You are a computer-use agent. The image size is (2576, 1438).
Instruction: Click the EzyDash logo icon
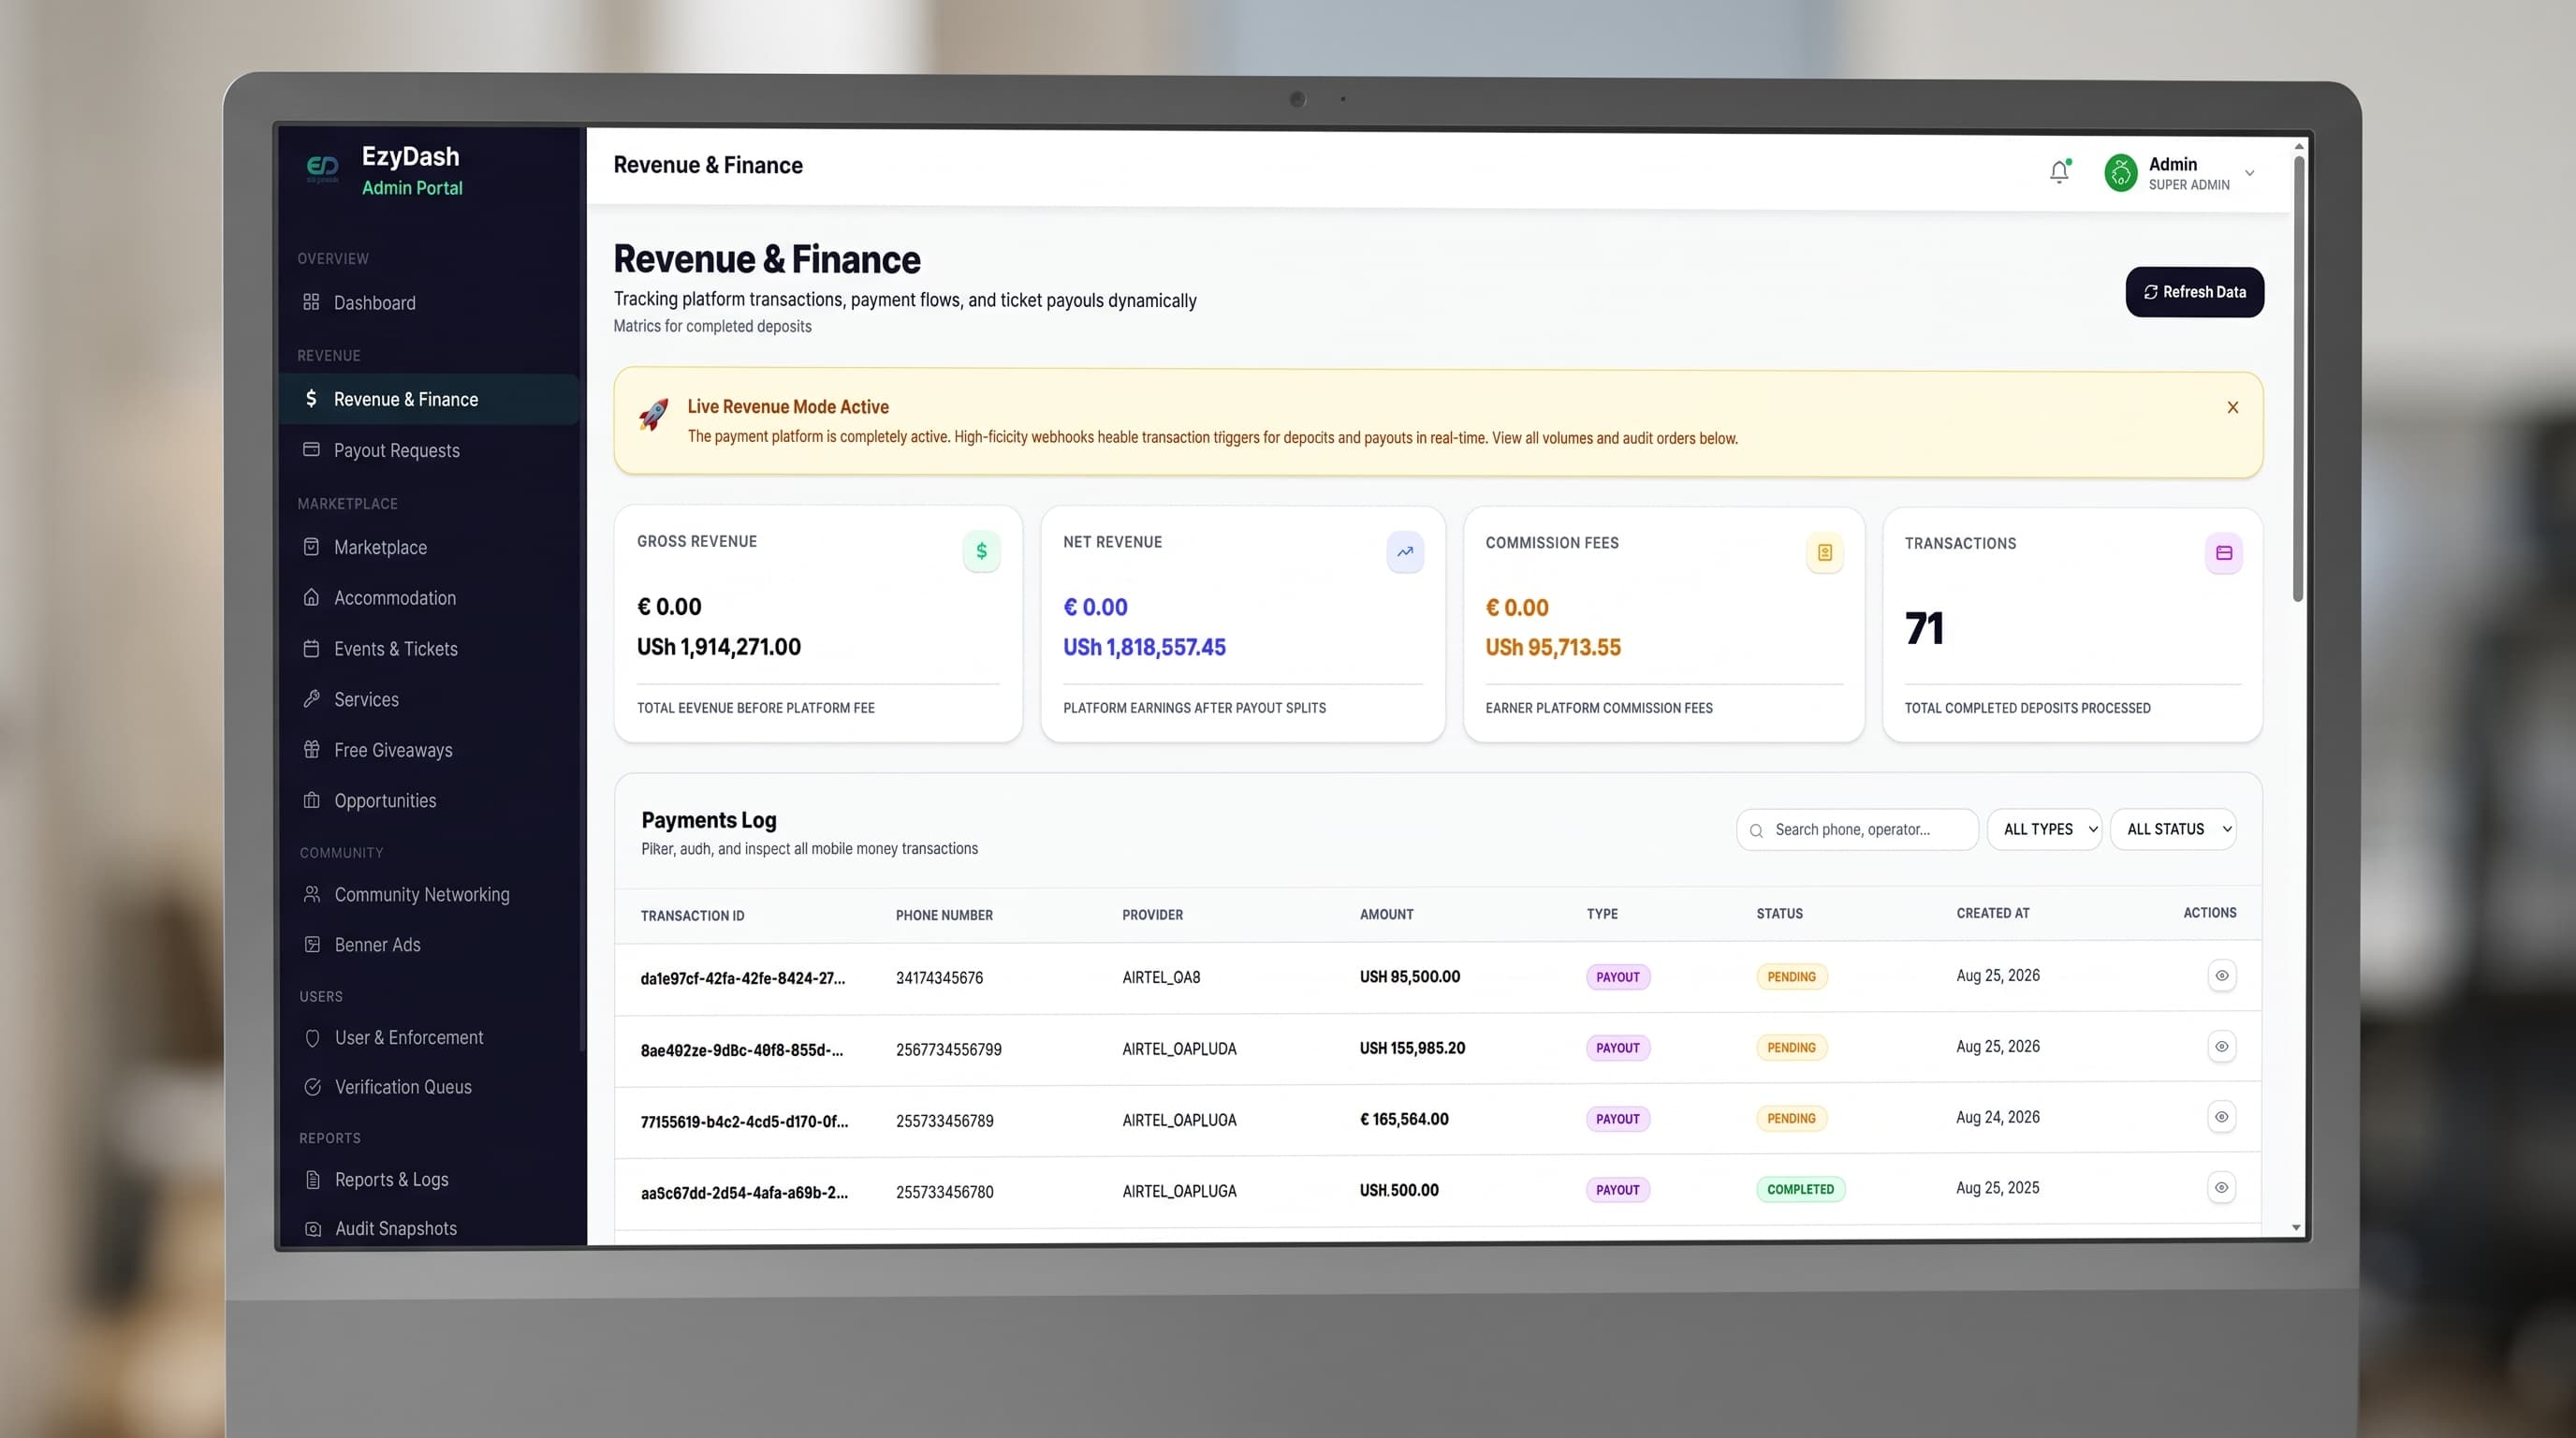click(322, 168)
